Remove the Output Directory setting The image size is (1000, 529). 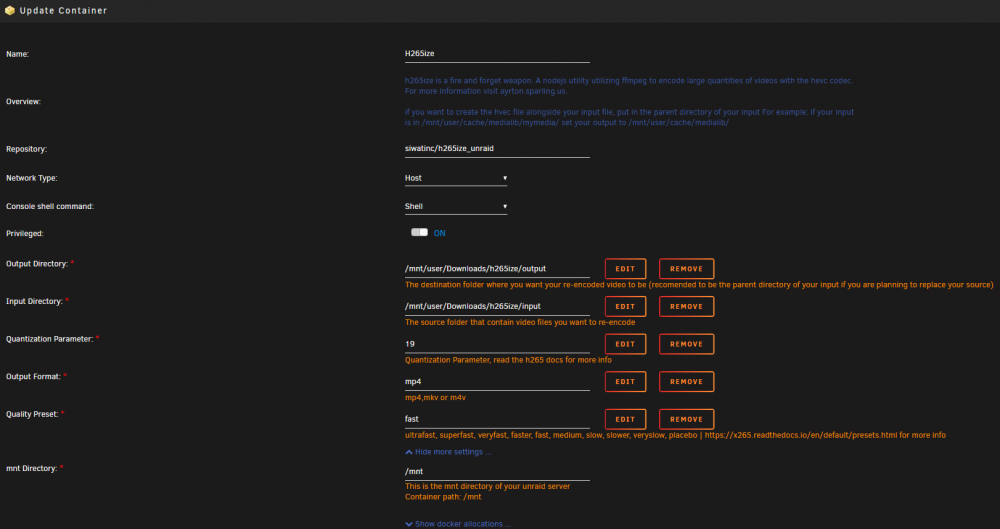(x=686, y=269)
